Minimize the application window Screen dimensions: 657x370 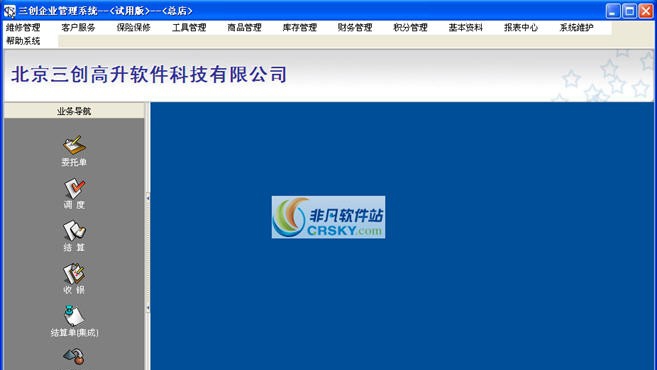pos(613,11)
